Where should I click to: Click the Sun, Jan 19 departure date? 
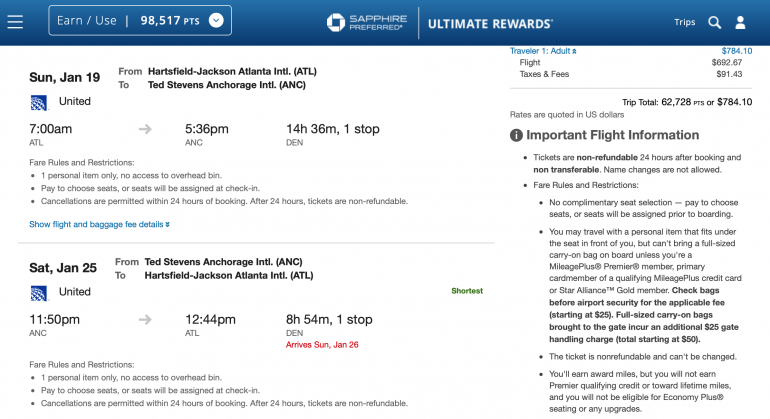coord(65,77)
